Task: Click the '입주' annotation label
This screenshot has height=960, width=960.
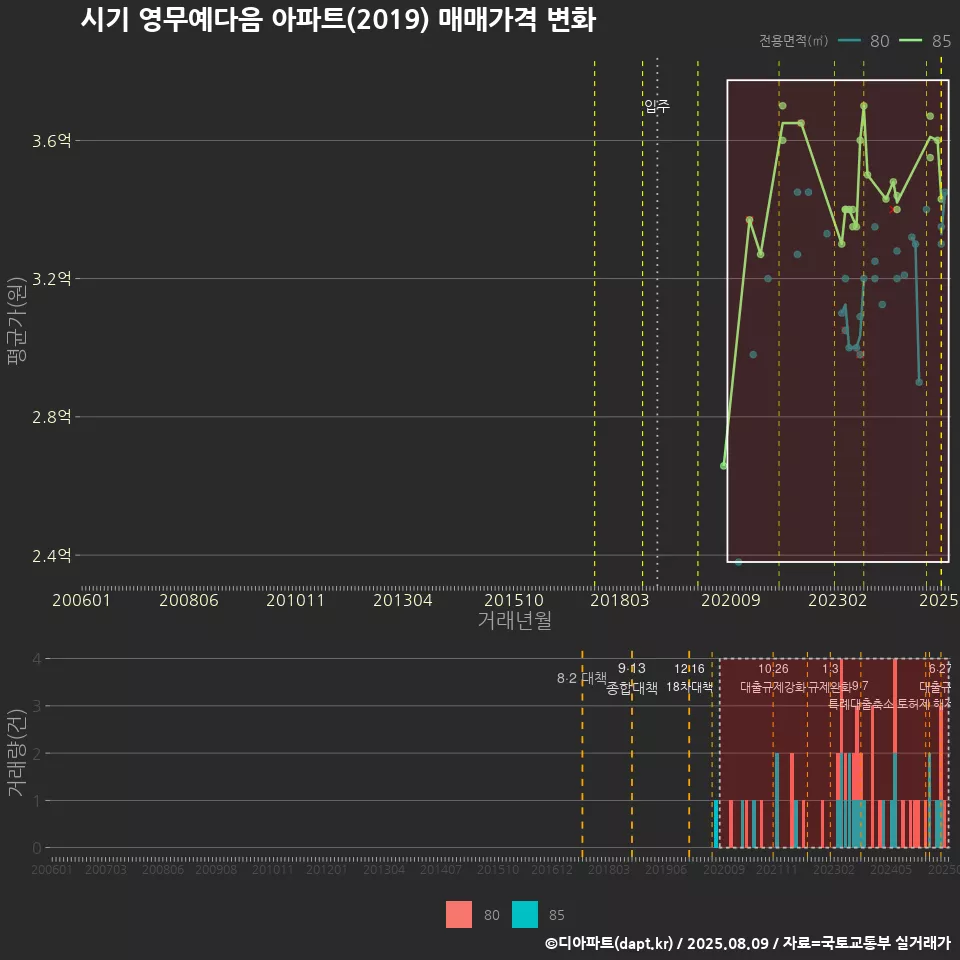Action: coord(657,107)
